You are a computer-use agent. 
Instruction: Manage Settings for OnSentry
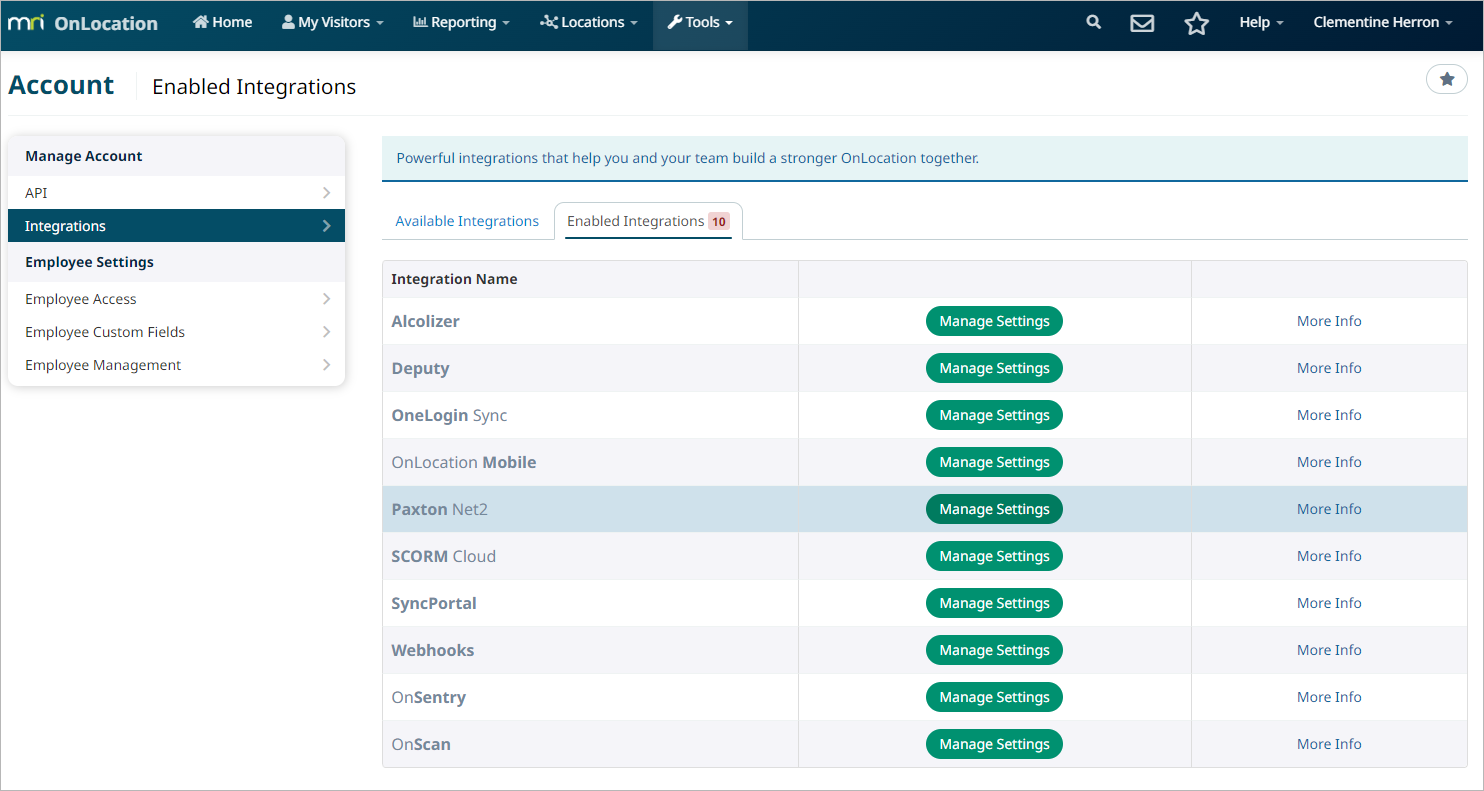[994, 697]
